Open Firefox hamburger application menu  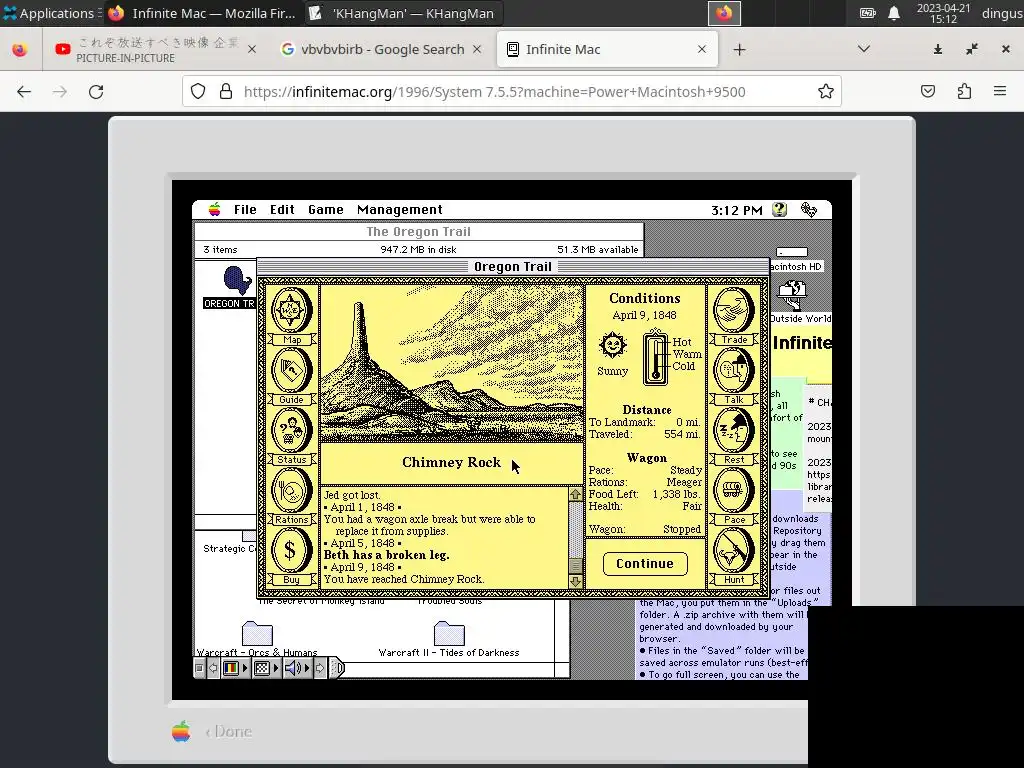(1000, 91)
